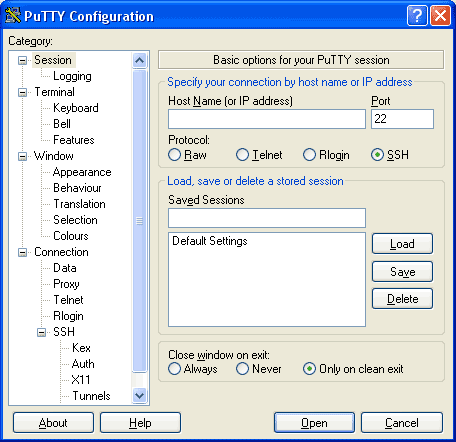Click the question mark help icon

[x=417, y=15]
